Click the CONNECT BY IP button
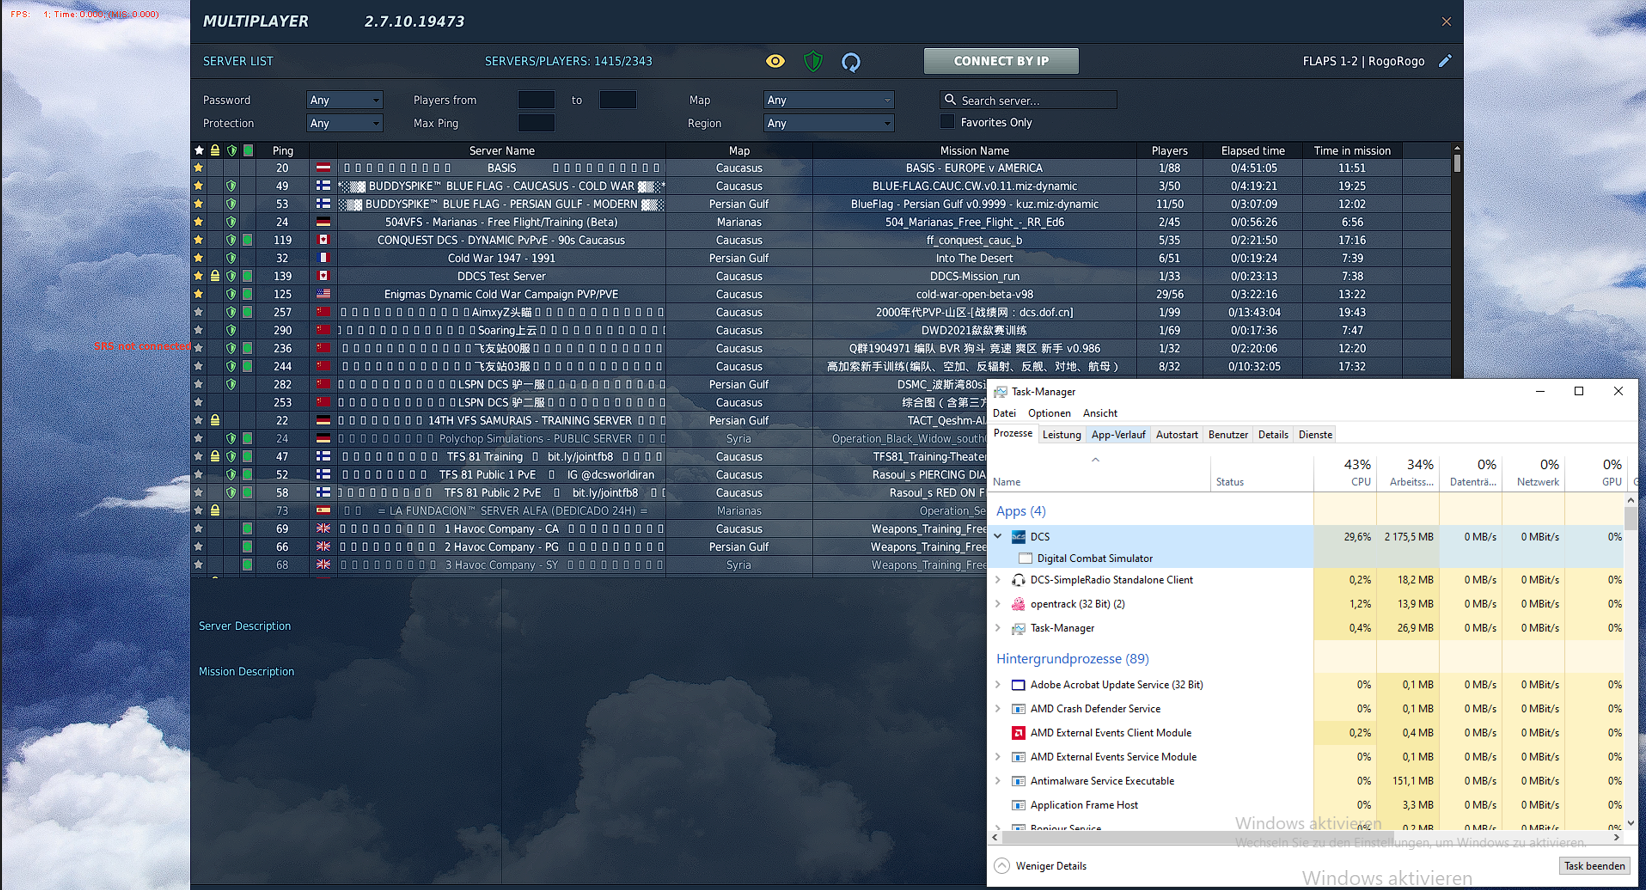This screenshot has width=1646, height=890. pos(1001,61)
